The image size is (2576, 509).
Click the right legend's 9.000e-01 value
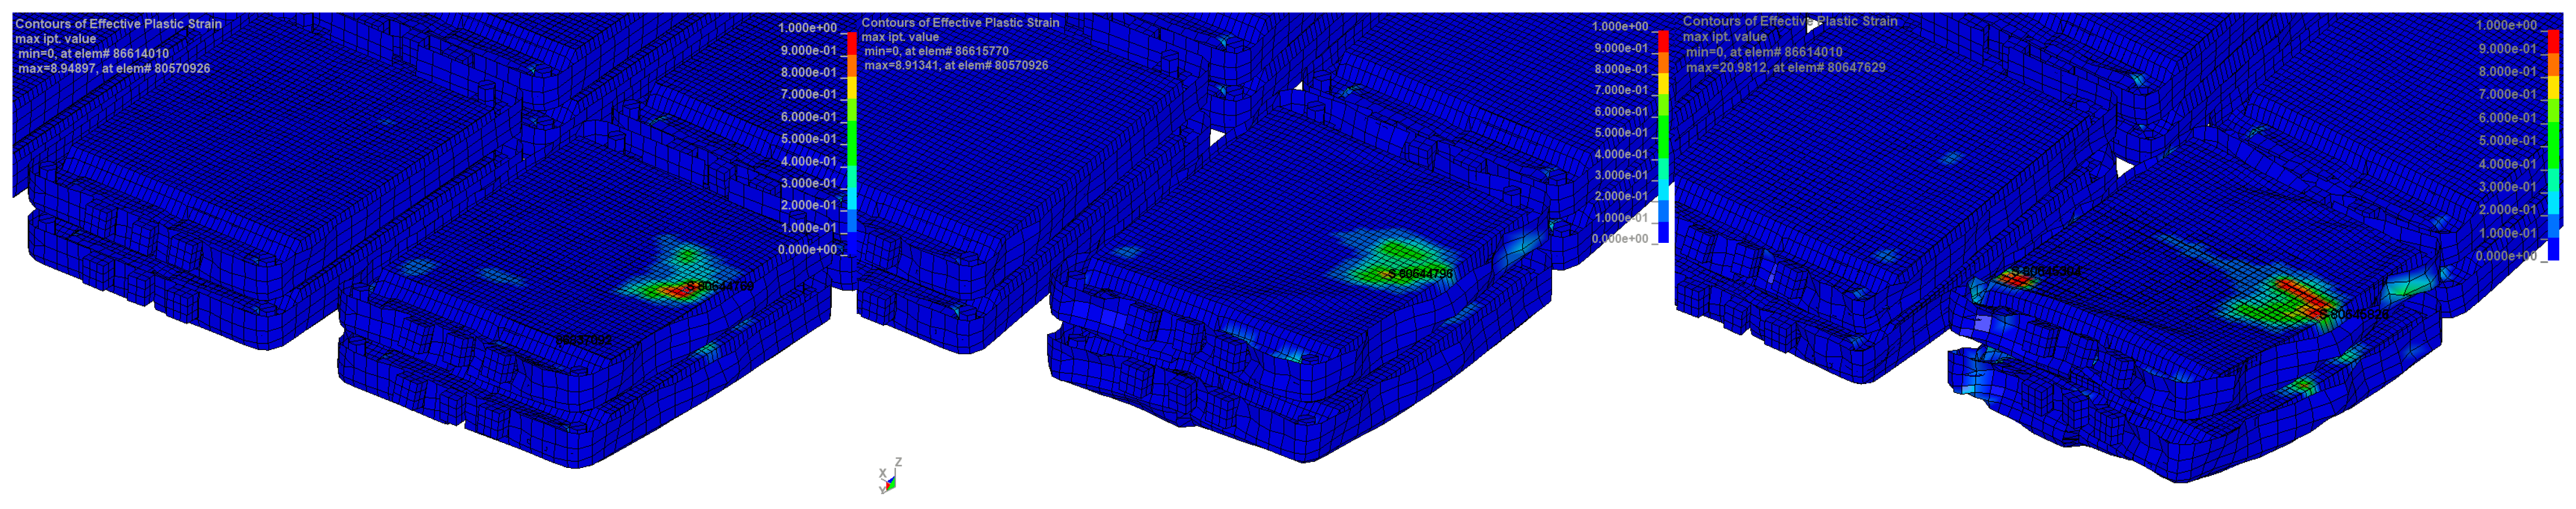(2507, 48)
